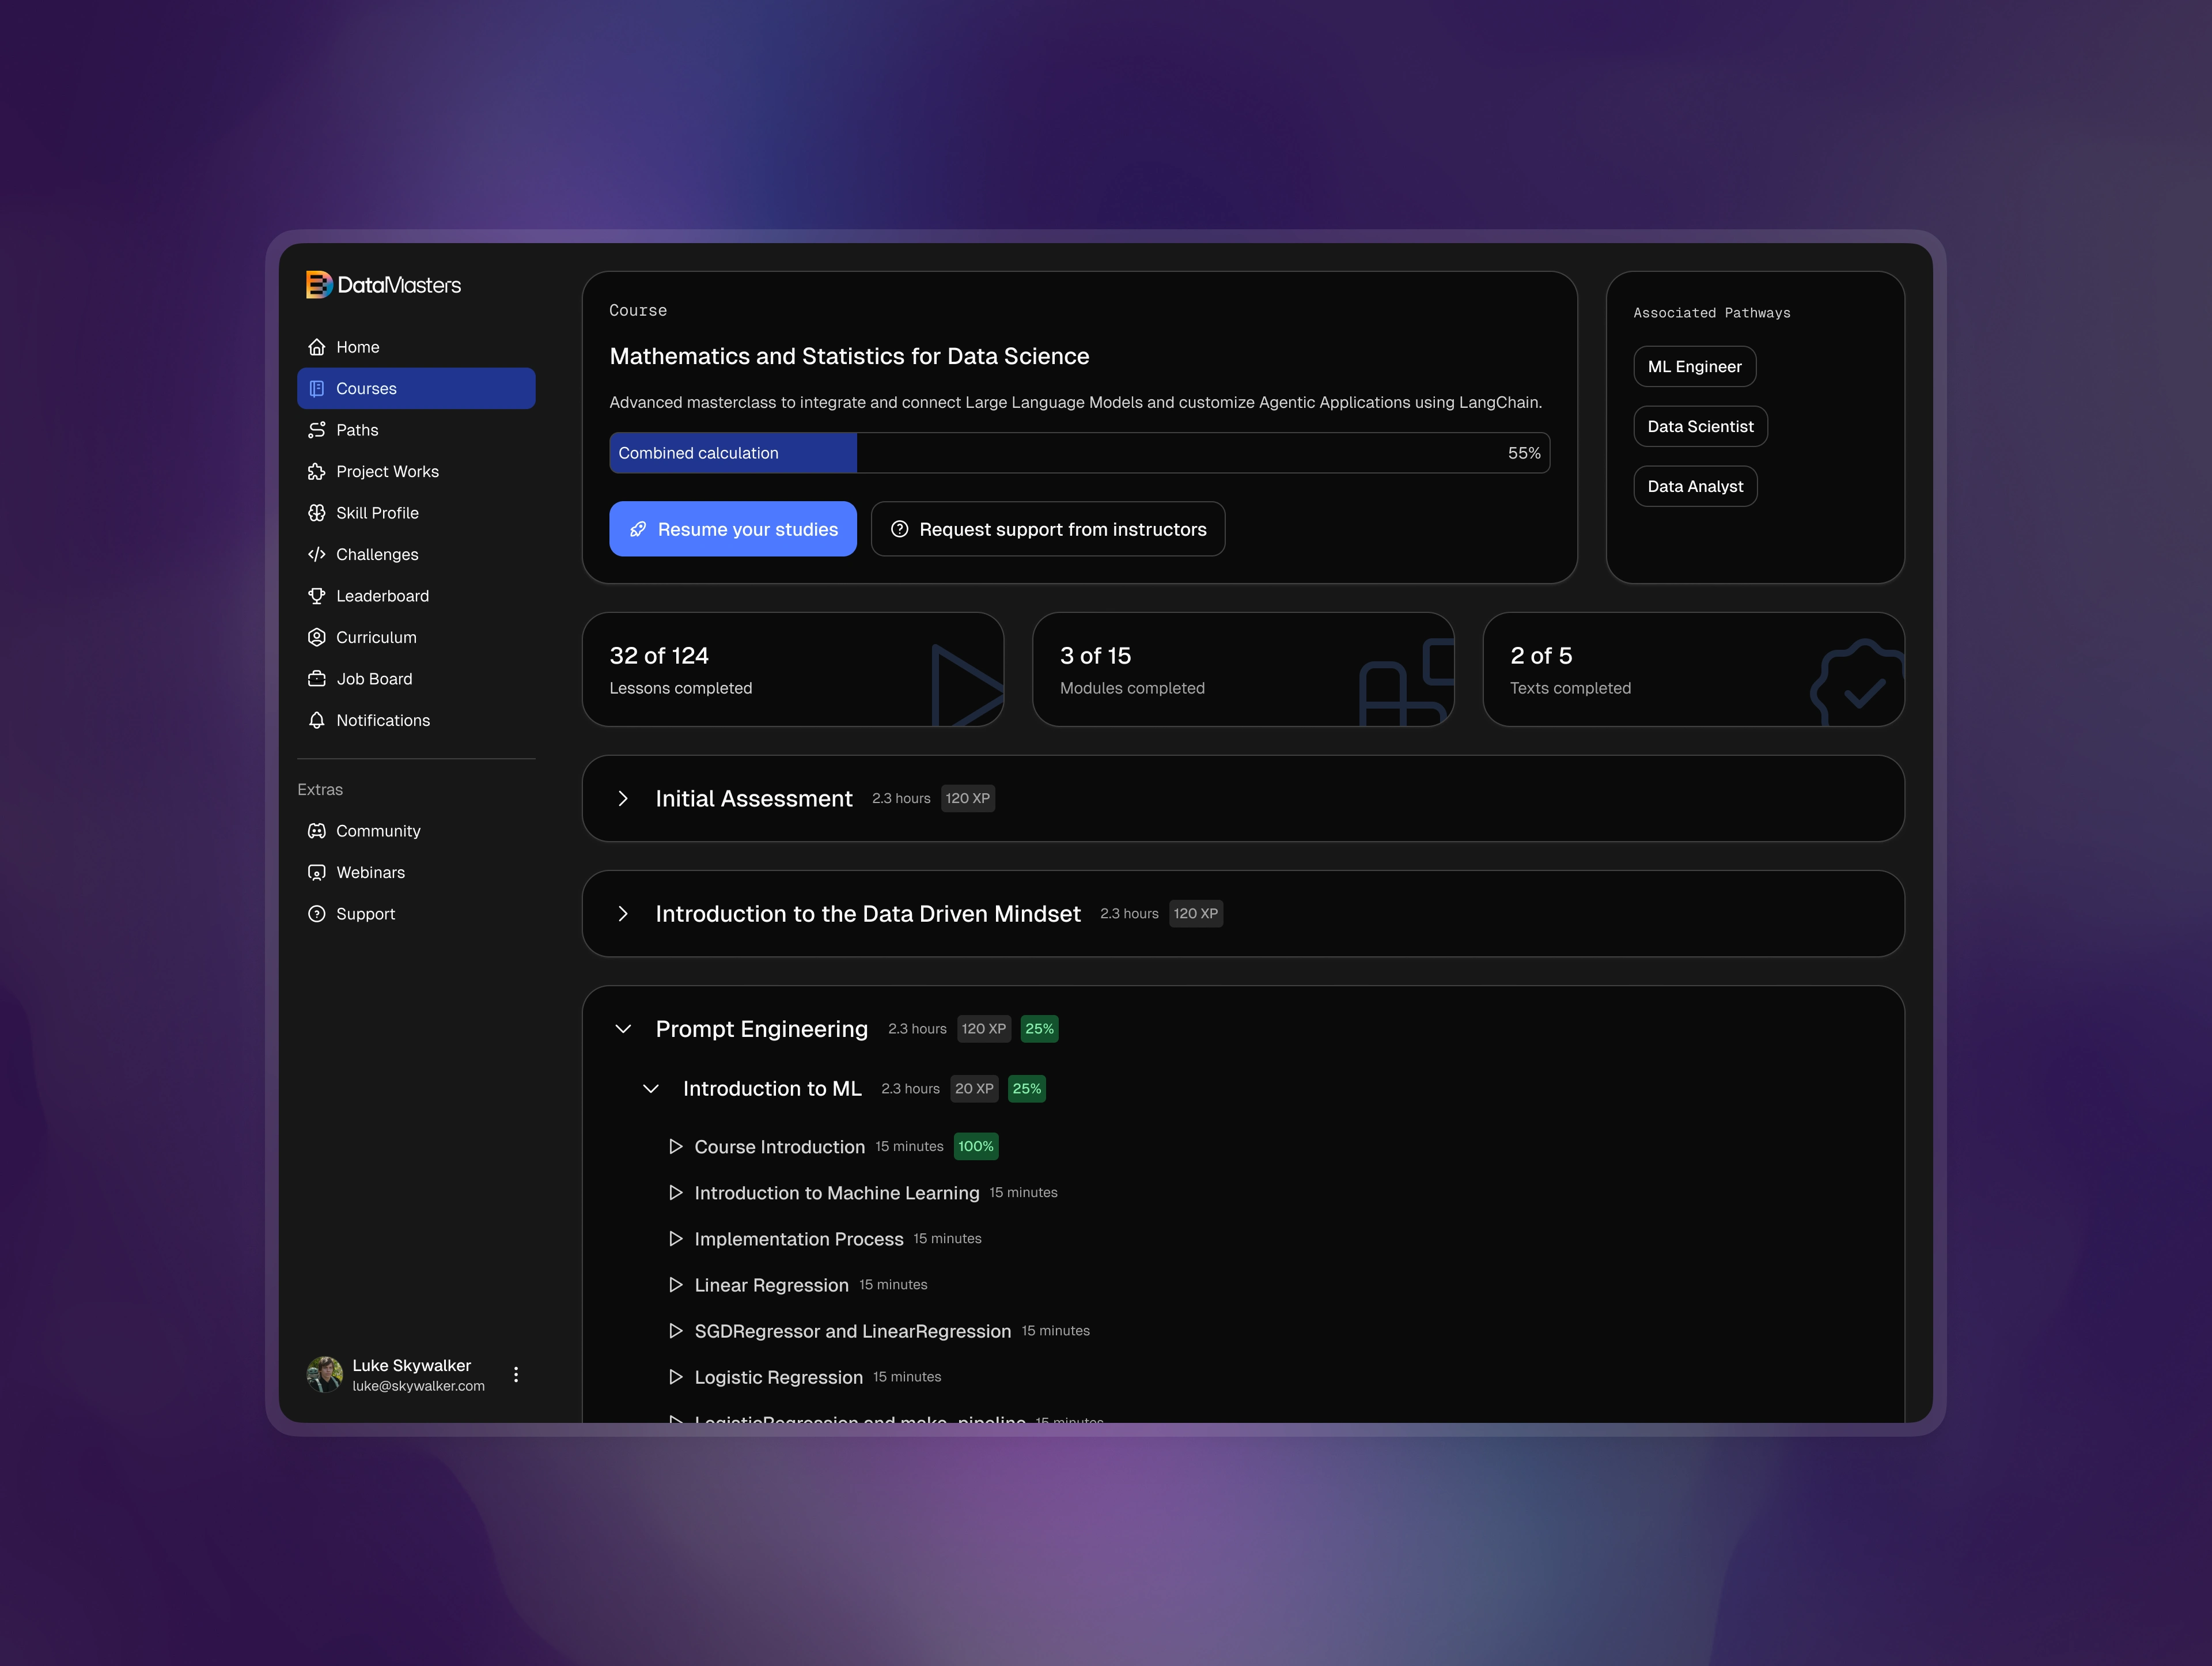Select the Home icon in the sidebar
2212x1666 pixels.
tap(317, 347)
